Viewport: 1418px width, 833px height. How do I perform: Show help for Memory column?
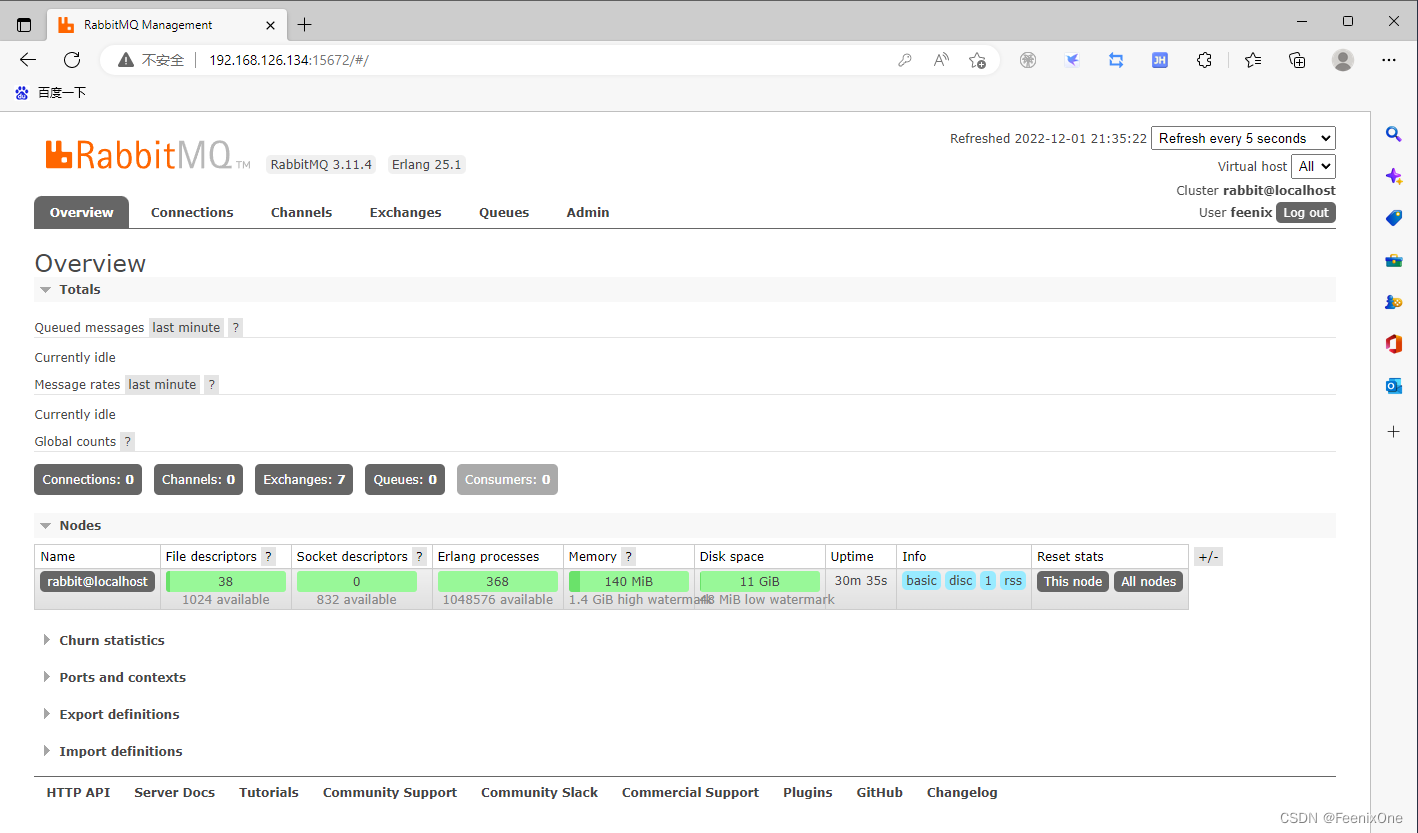(628, 557)
